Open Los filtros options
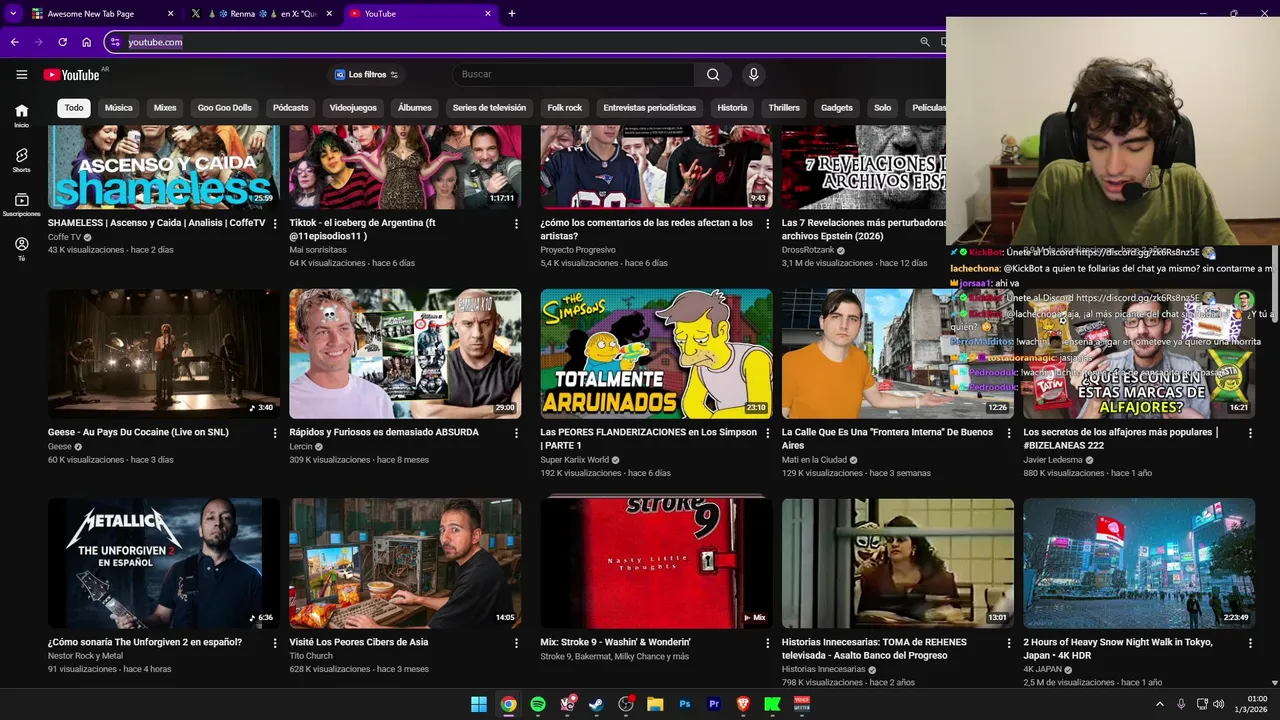The image size is (1280, 720). click(x=367, y=75)
